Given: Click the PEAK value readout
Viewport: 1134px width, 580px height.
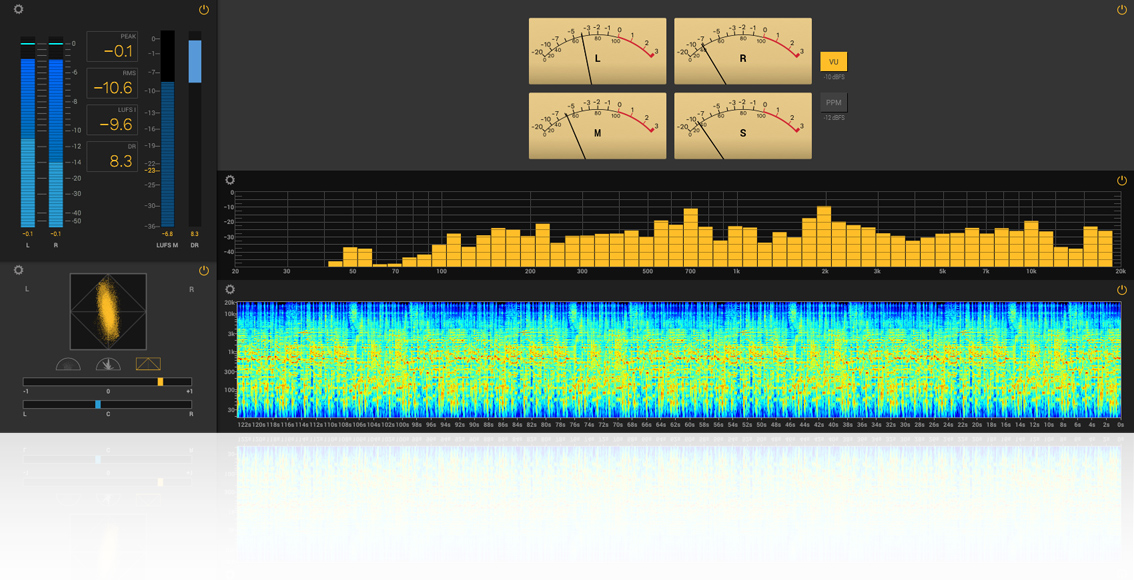Looking at the screenshot, I should point(112,47).
